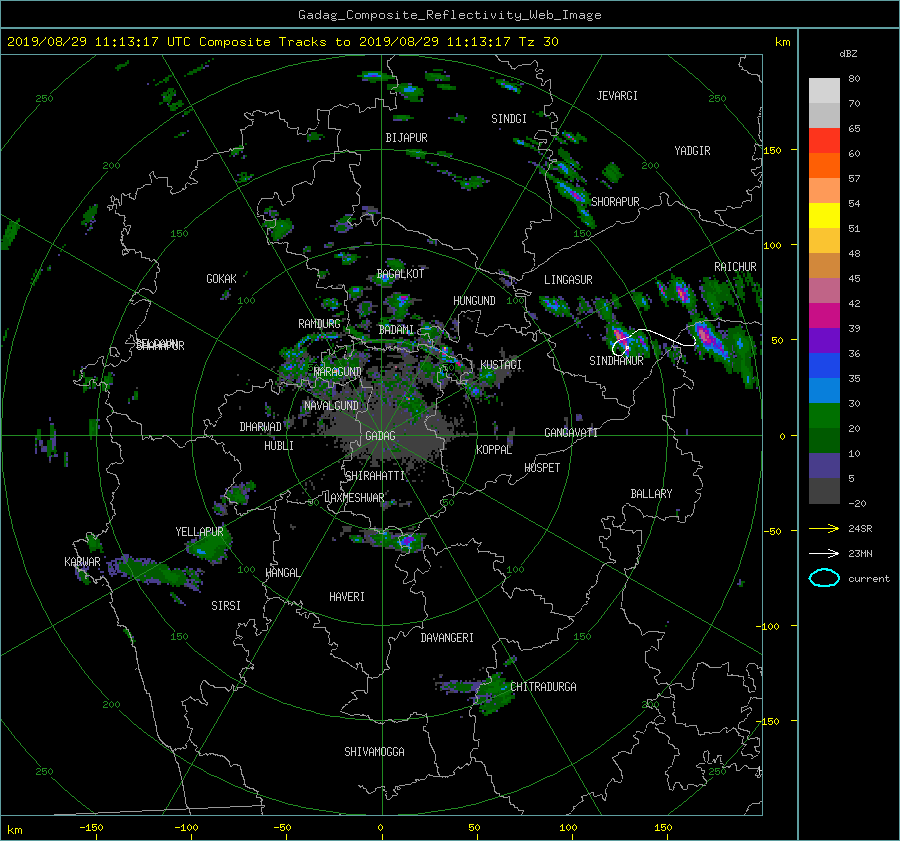Viewport: 900px width, 841px height.
Task: Click the HUNGUND city label
Action: [x=474, y=301]
